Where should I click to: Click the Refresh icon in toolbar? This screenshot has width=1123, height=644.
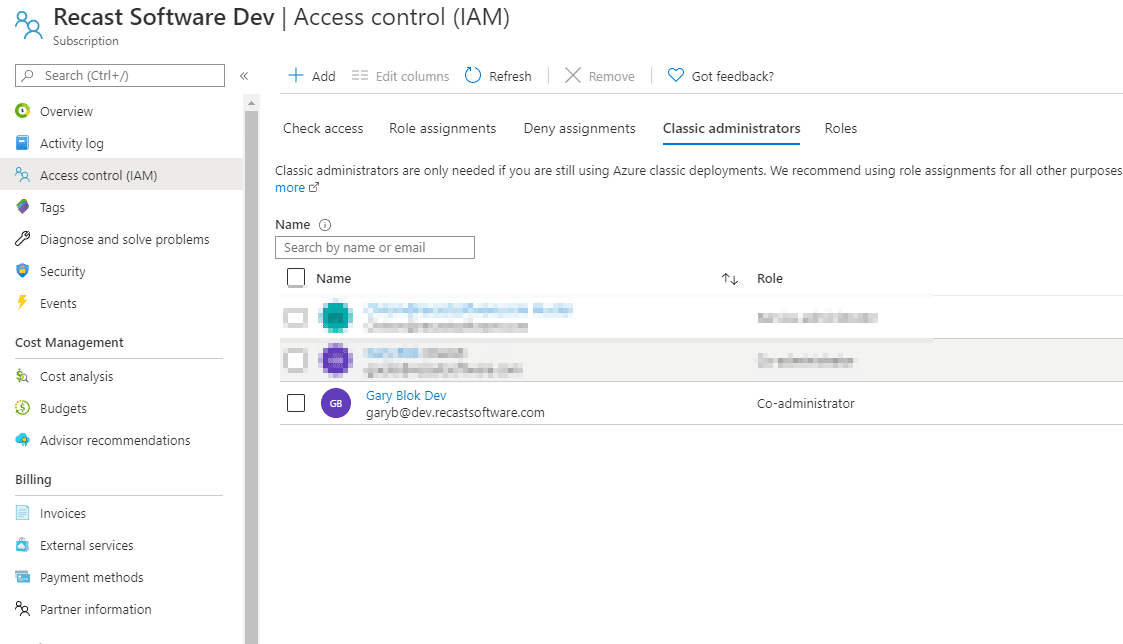tap(473, 76)
